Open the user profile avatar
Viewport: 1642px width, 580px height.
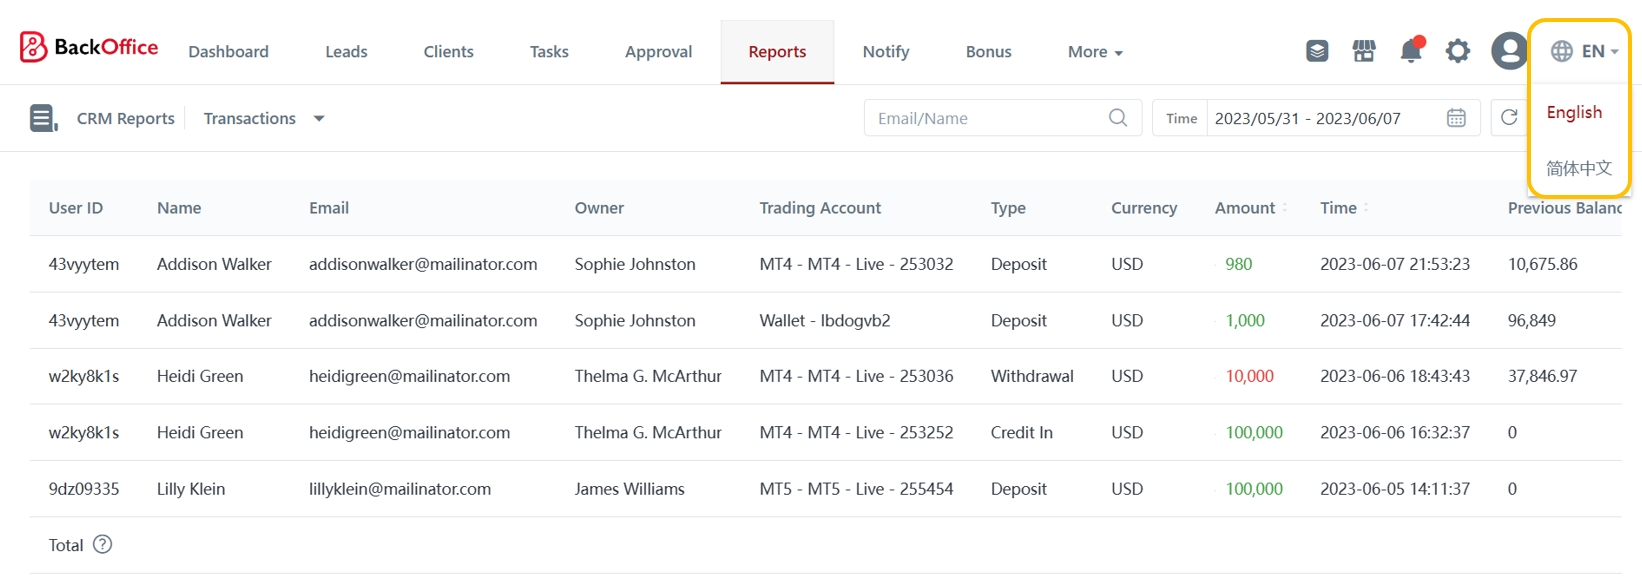1508,51
